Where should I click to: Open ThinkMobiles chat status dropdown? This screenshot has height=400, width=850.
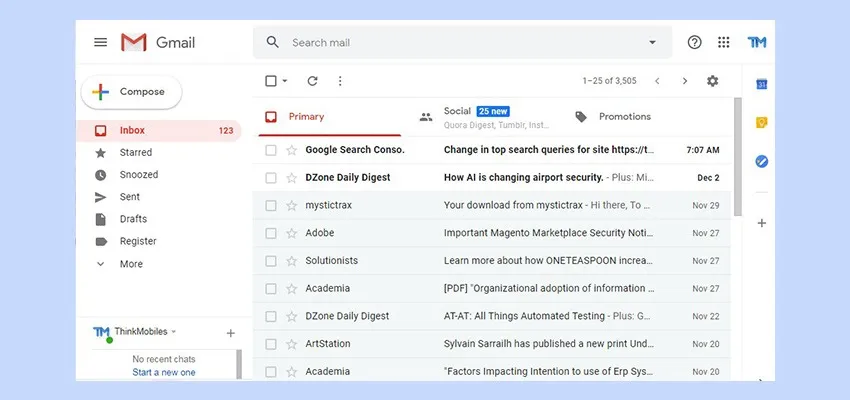(x=173, y=331)
